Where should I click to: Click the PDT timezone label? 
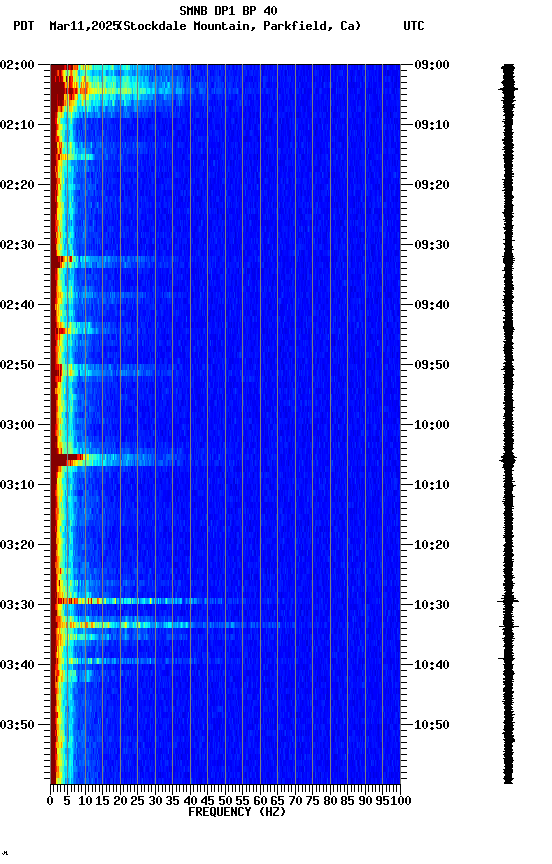[x=24, y=26]
